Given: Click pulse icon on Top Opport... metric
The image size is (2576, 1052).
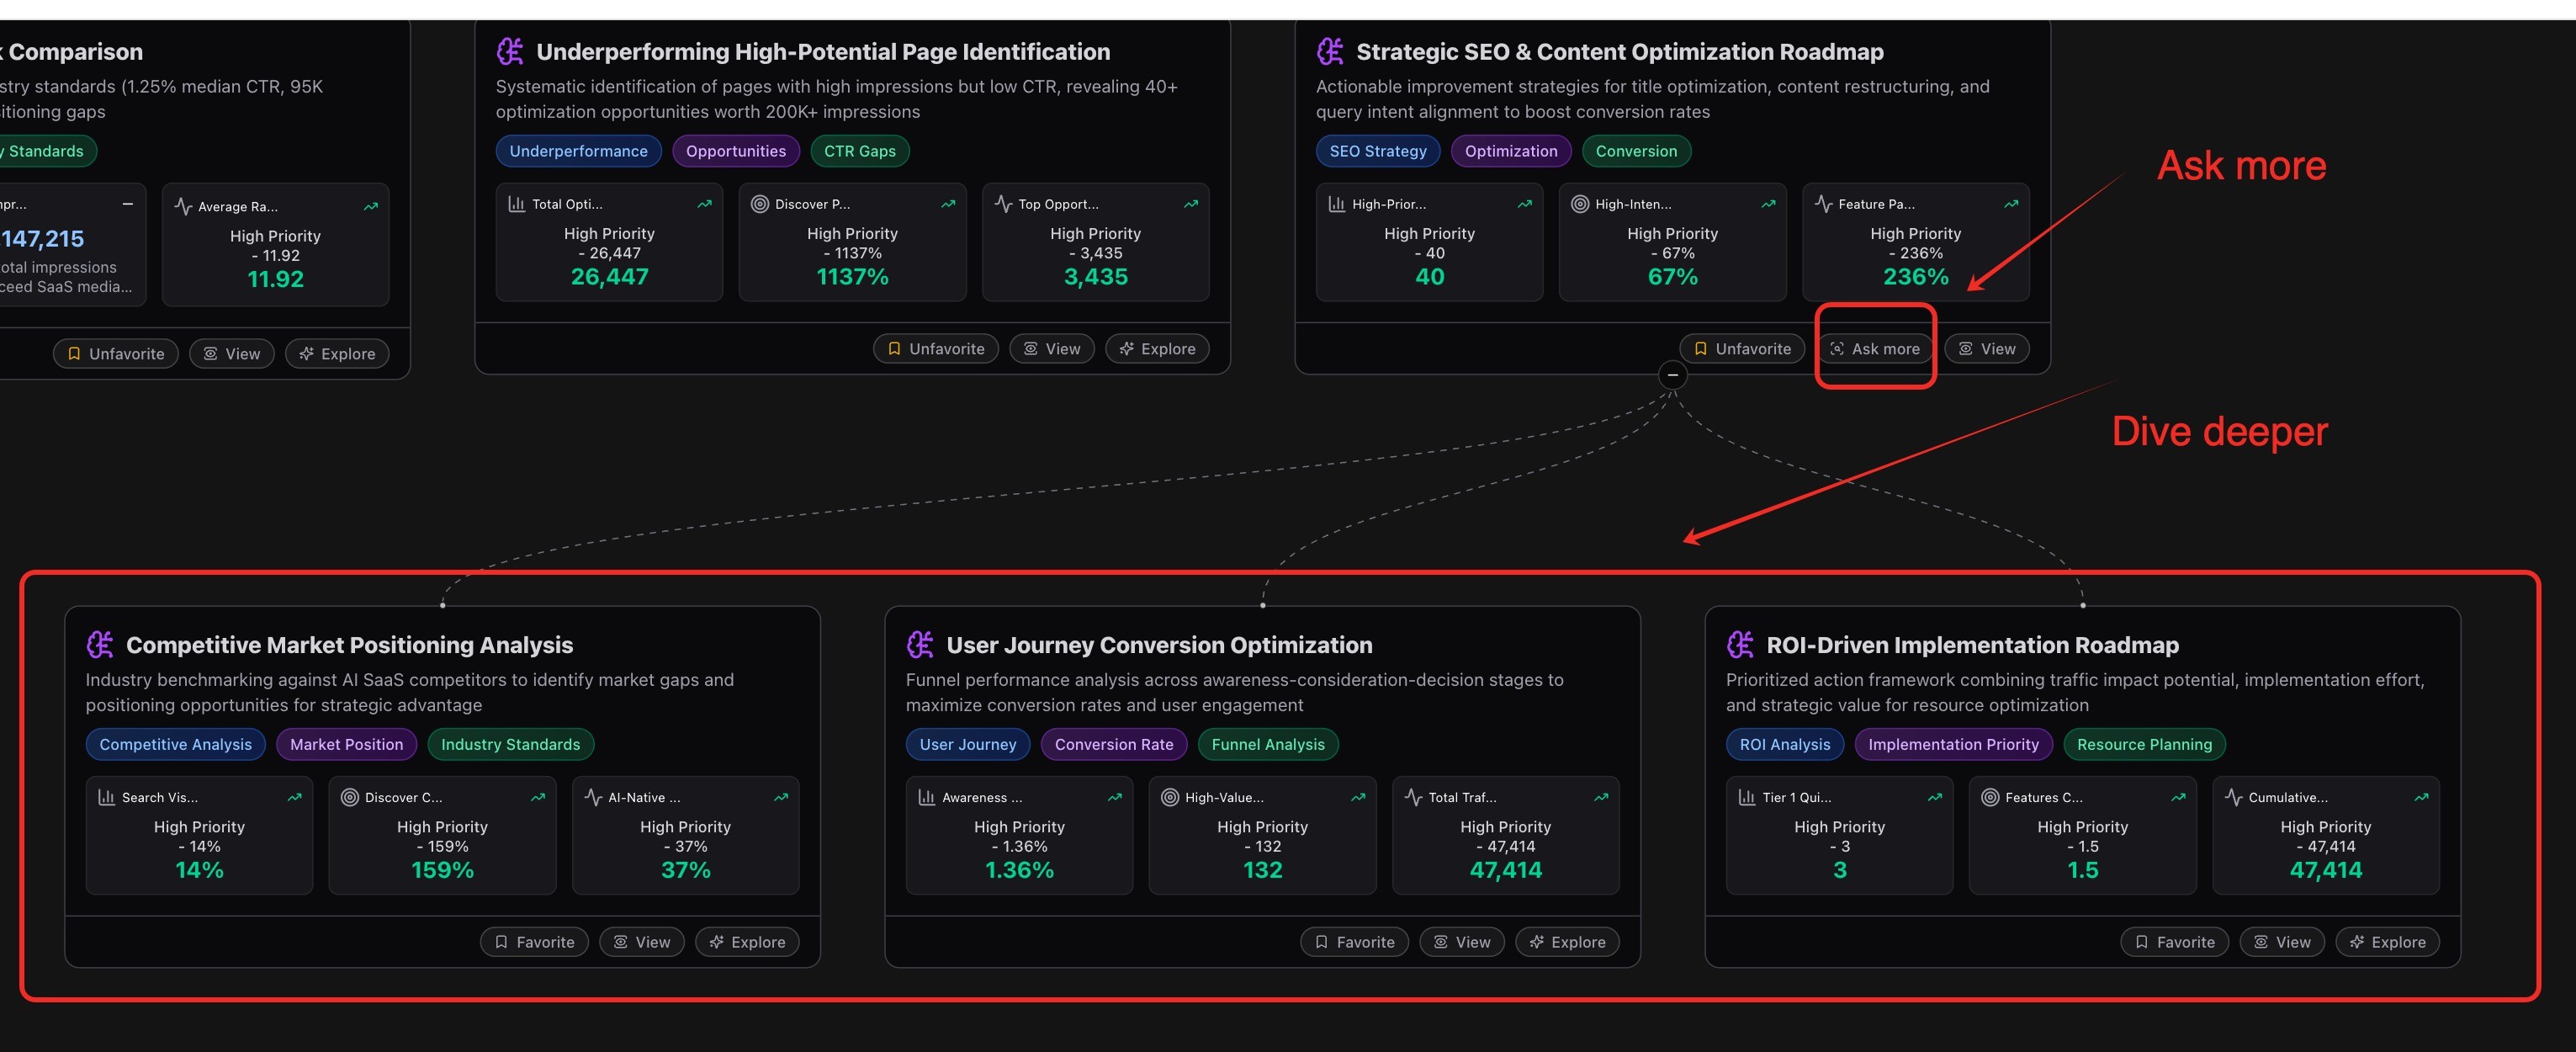Looking at the screenshot, I should tap(1003, 204).
